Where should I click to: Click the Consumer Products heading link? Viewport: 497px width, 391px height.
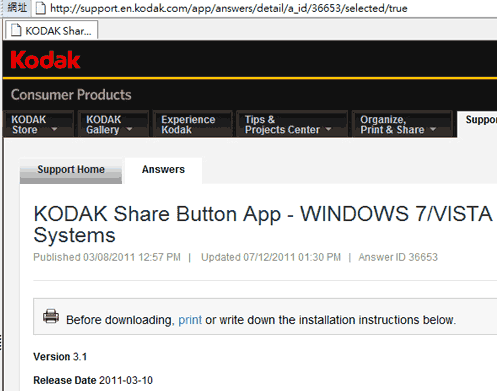[x=71, y=95]
